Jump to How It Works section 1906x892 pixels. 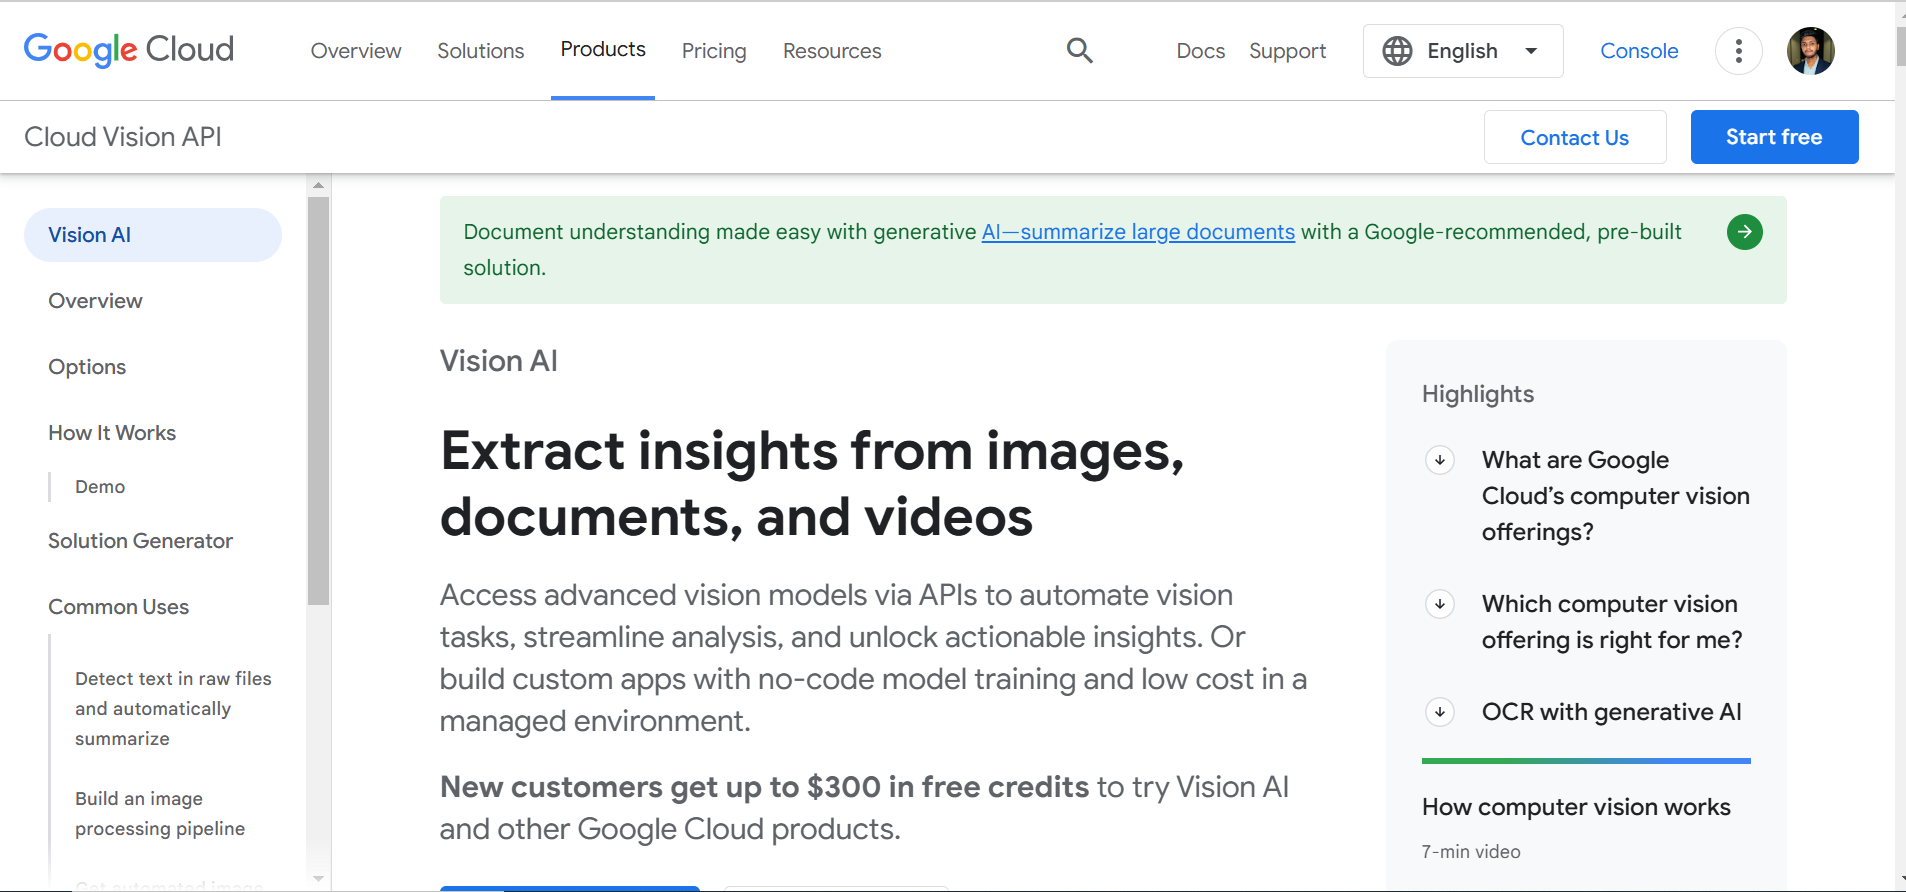pos(112,433)
